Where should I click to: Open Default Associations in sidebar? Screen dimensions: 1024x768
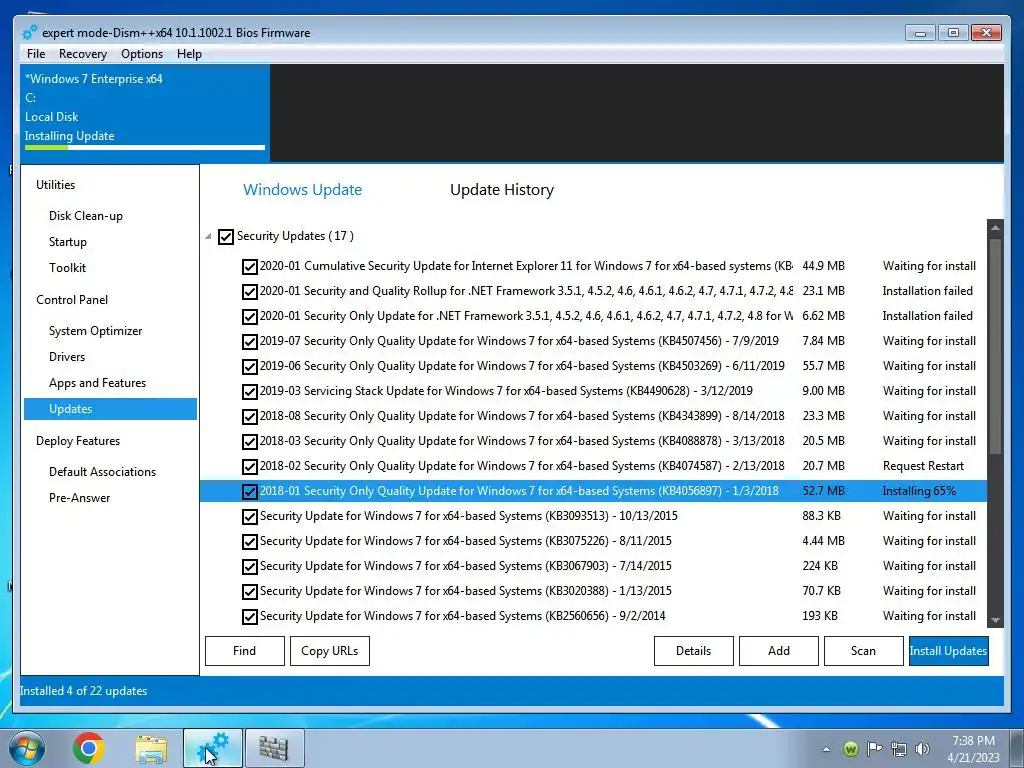click(103, 472)
